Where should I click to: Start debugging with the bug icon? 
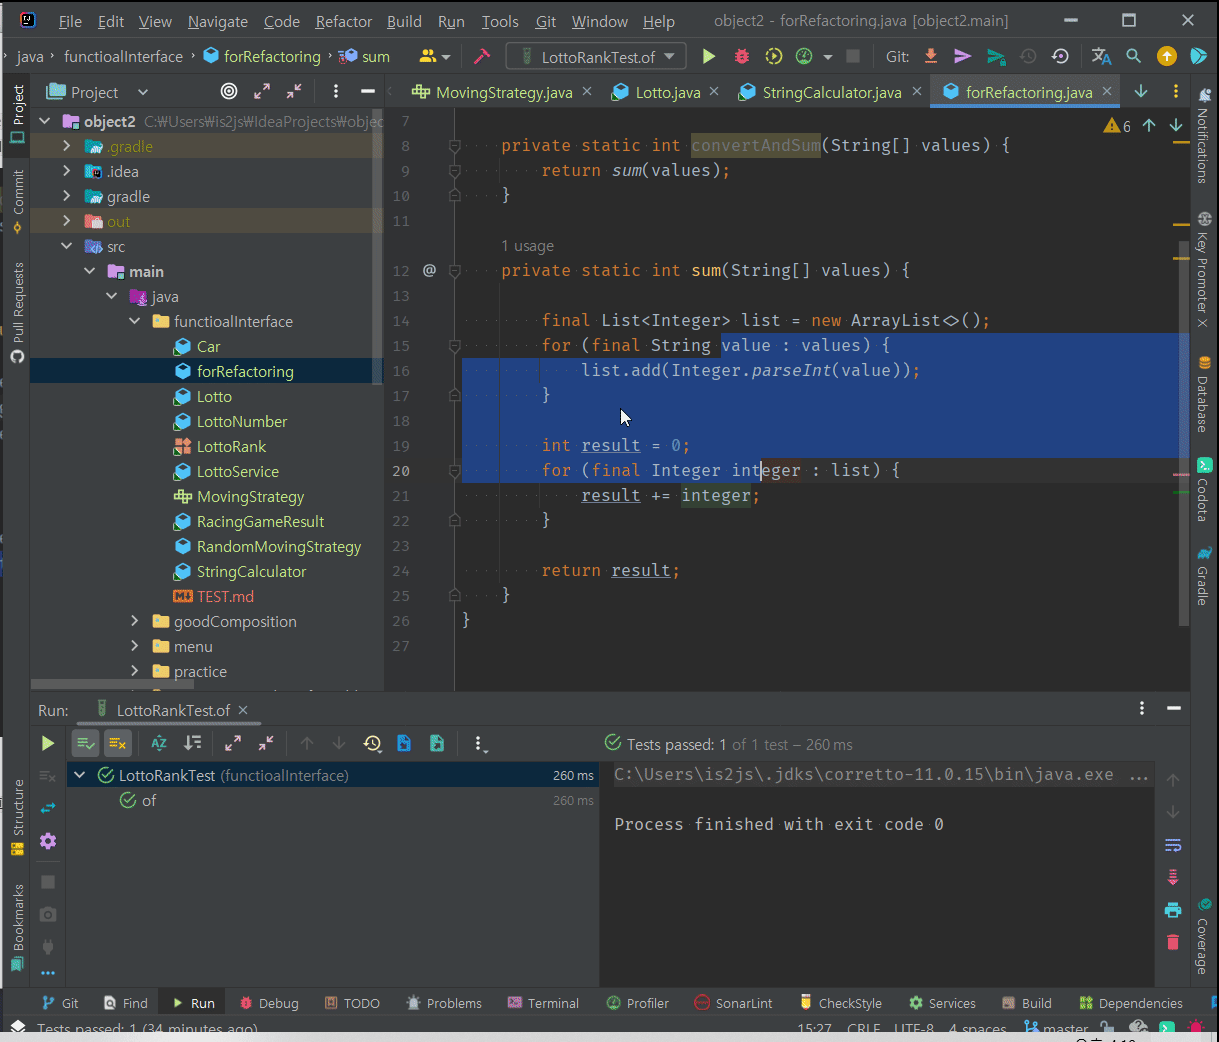tap(742, 57)
